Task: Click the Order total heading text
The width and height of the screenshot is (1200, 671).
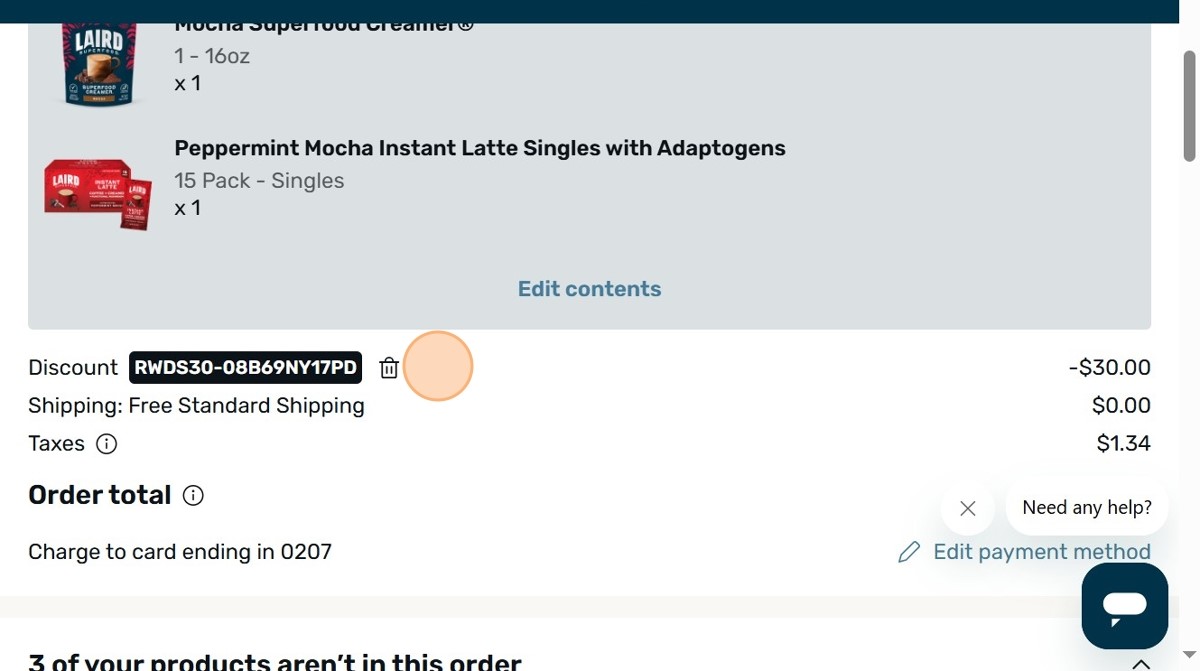Action: point(100,495)
